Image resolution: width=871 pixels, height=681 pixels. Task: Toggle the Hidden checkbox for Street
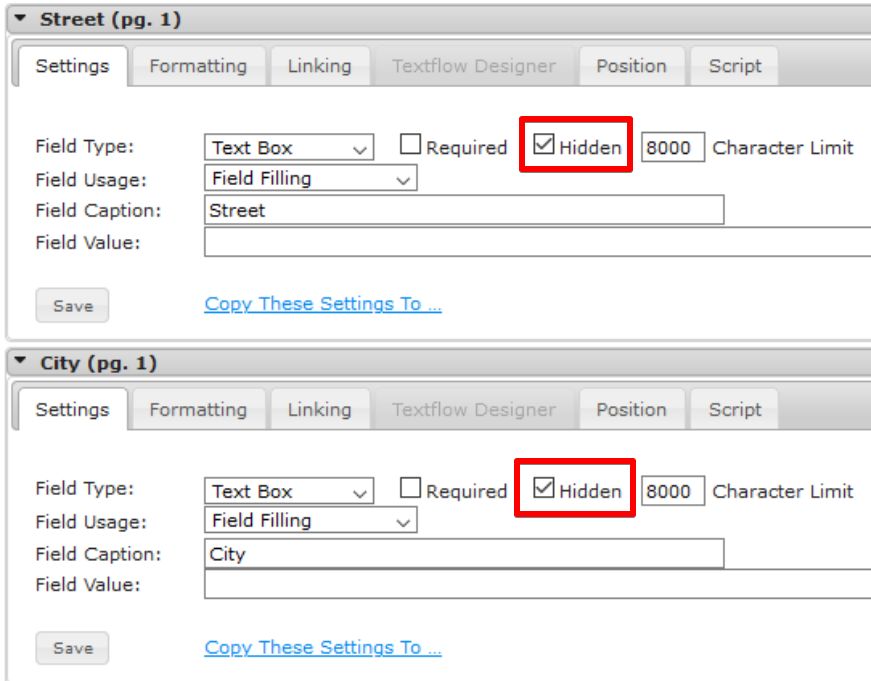coord(543,144)
